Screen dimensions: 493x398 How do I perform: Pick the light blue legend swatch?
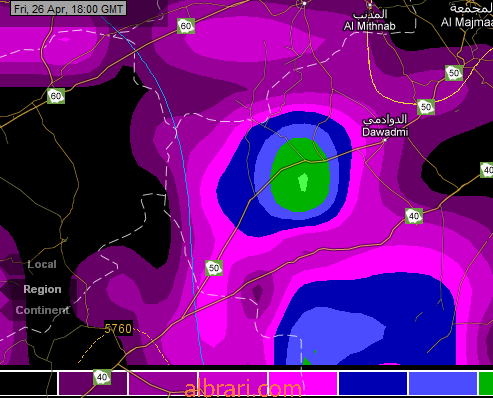coord(443,383)
